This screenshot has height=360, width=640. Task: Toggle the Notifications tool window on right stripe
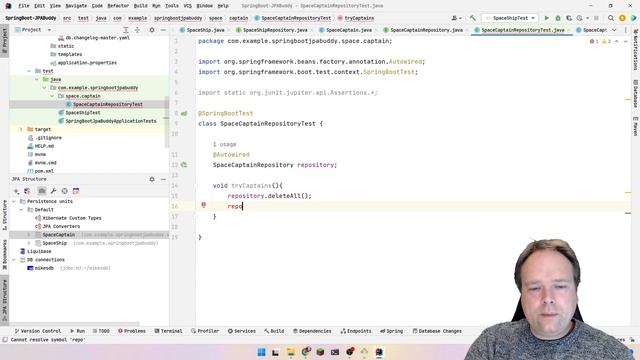point(636,50)
